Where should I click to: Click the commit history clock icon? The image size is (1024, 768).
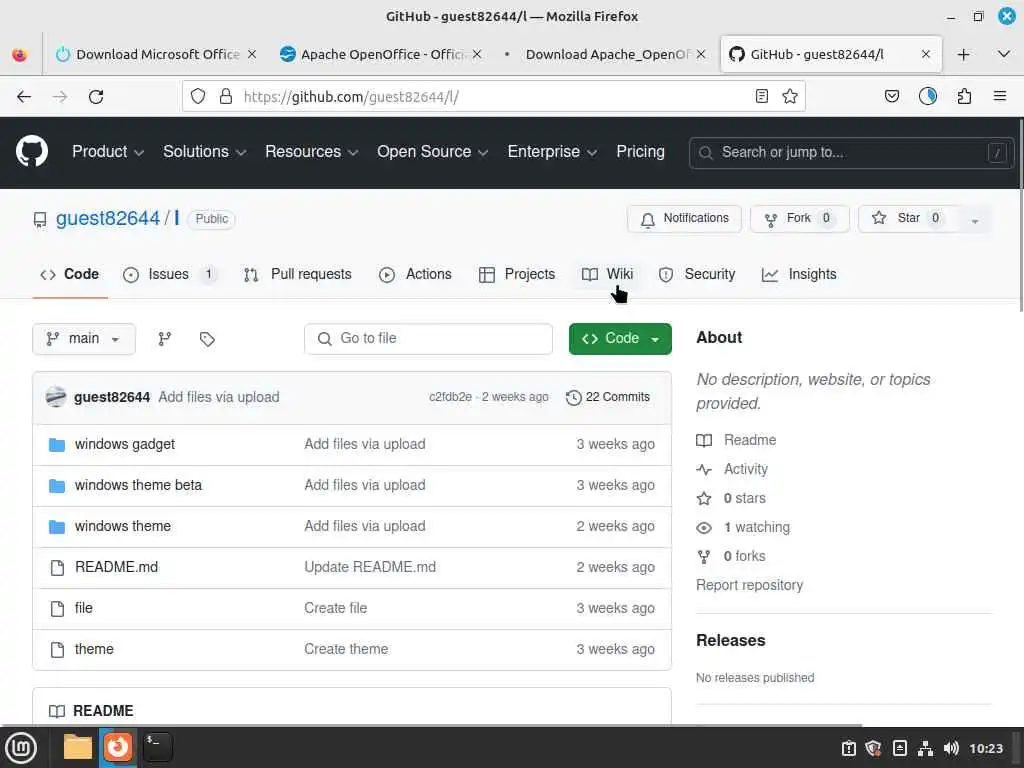pos(573,397)
